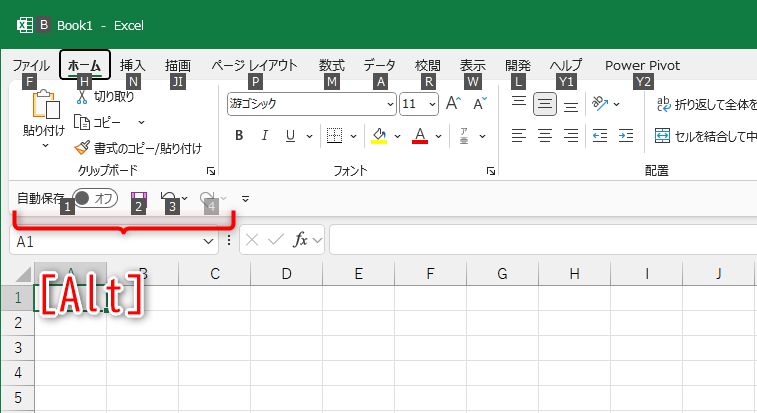
Task: Toggle AutoSave (自動保存) switch on
Action: (x=95, y=198)
